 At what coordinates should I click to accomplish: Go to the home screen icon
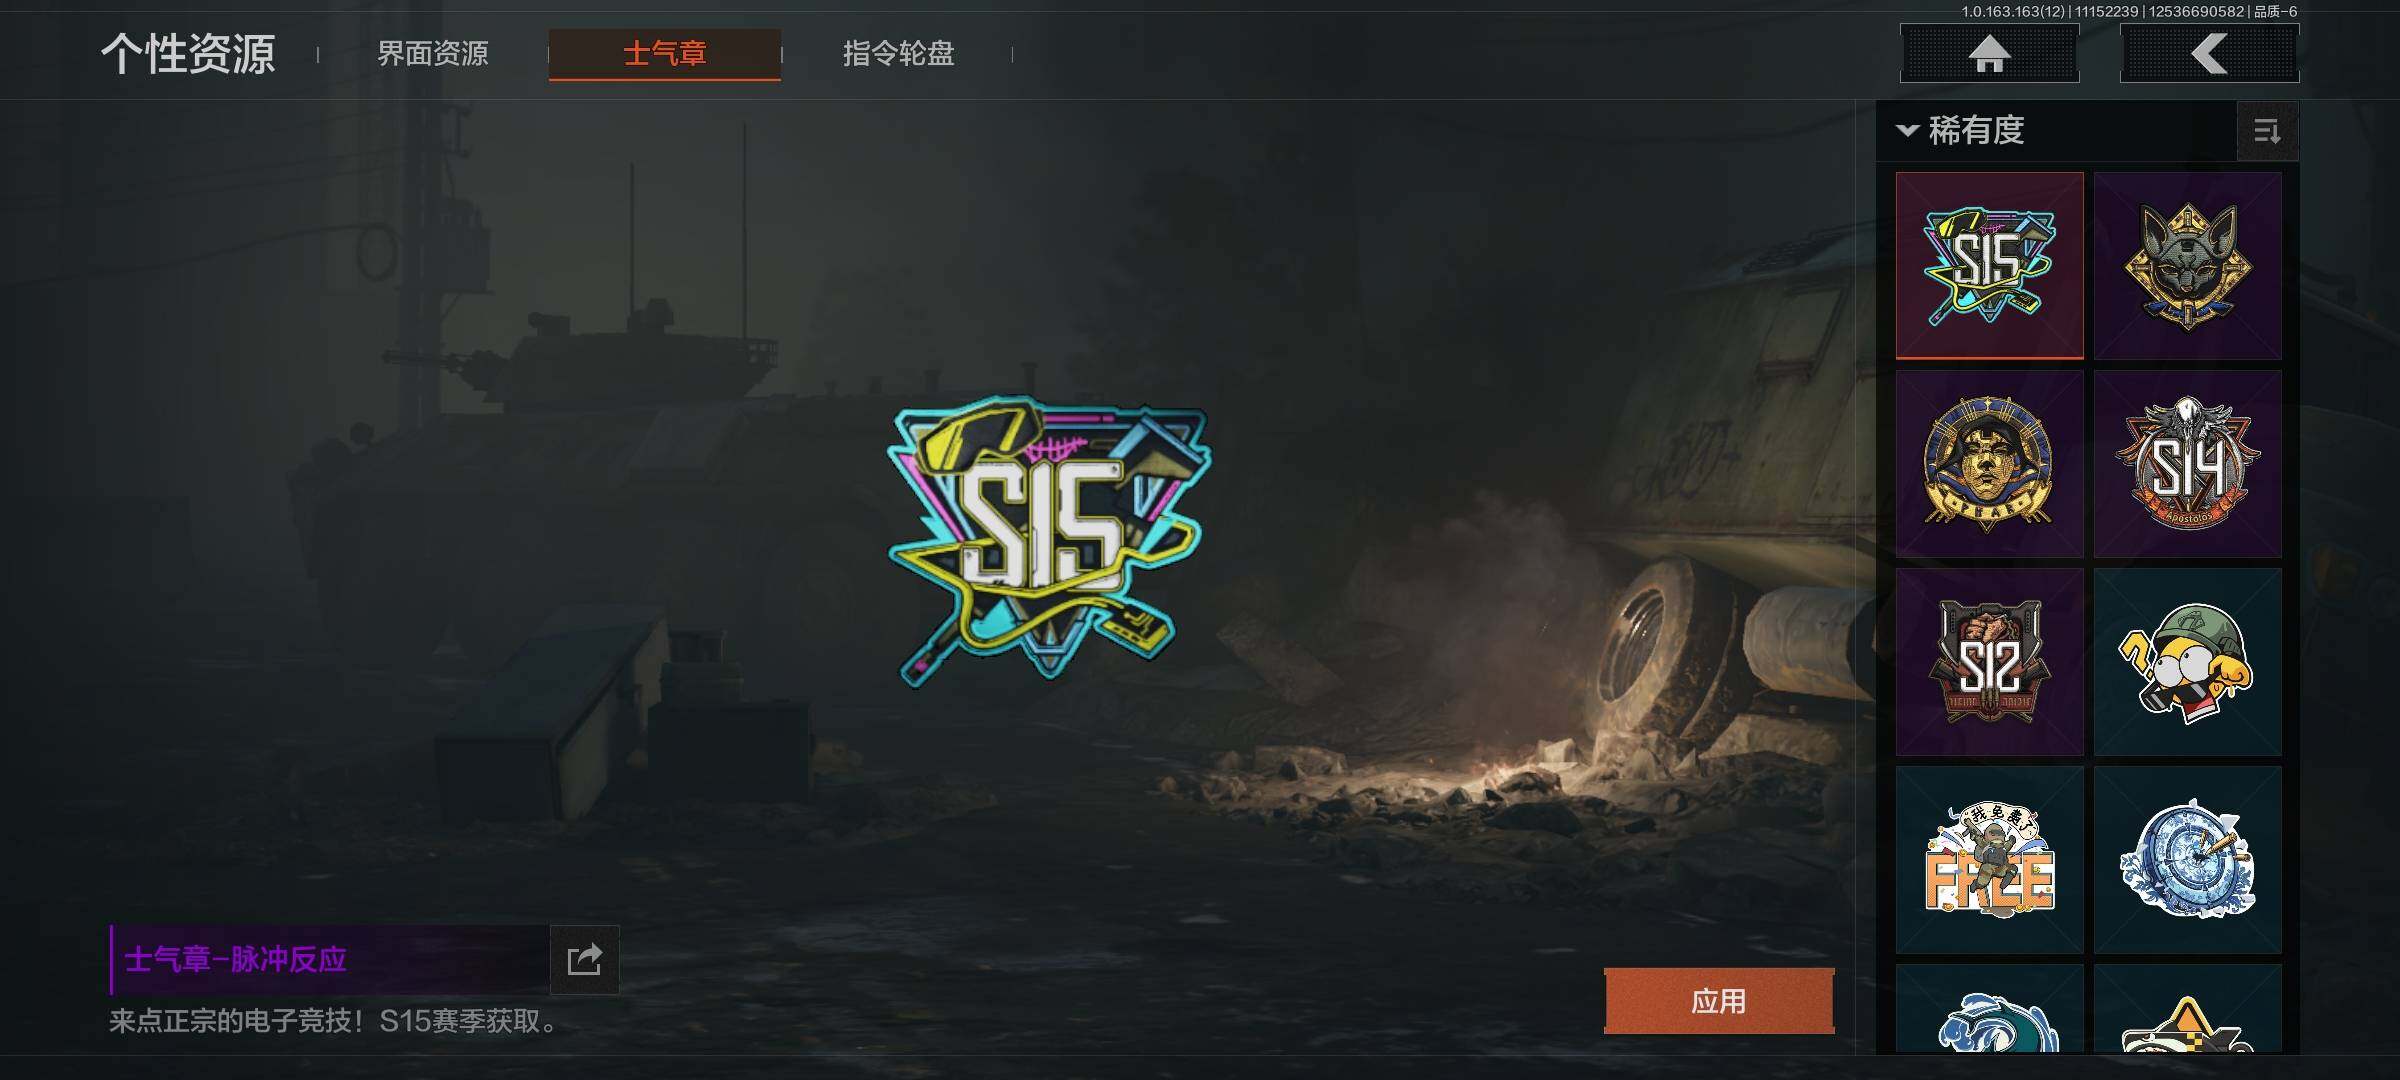(1989, 53)
